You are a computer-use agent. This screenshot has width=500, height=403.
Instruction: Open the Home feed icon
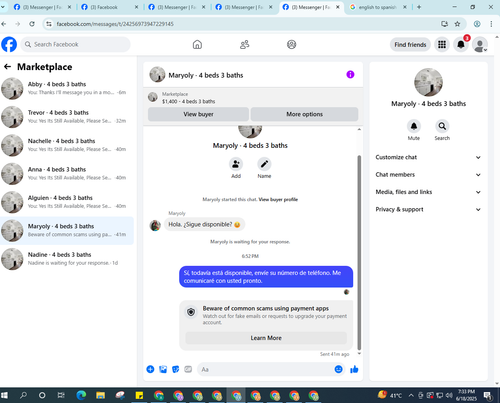197,44
